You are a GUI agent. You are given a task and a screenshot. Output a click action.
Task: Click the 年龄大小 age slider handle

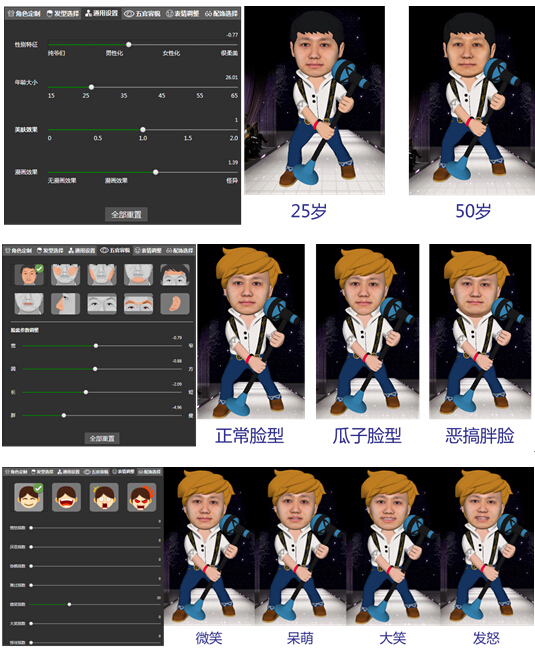tap(91, 87)
